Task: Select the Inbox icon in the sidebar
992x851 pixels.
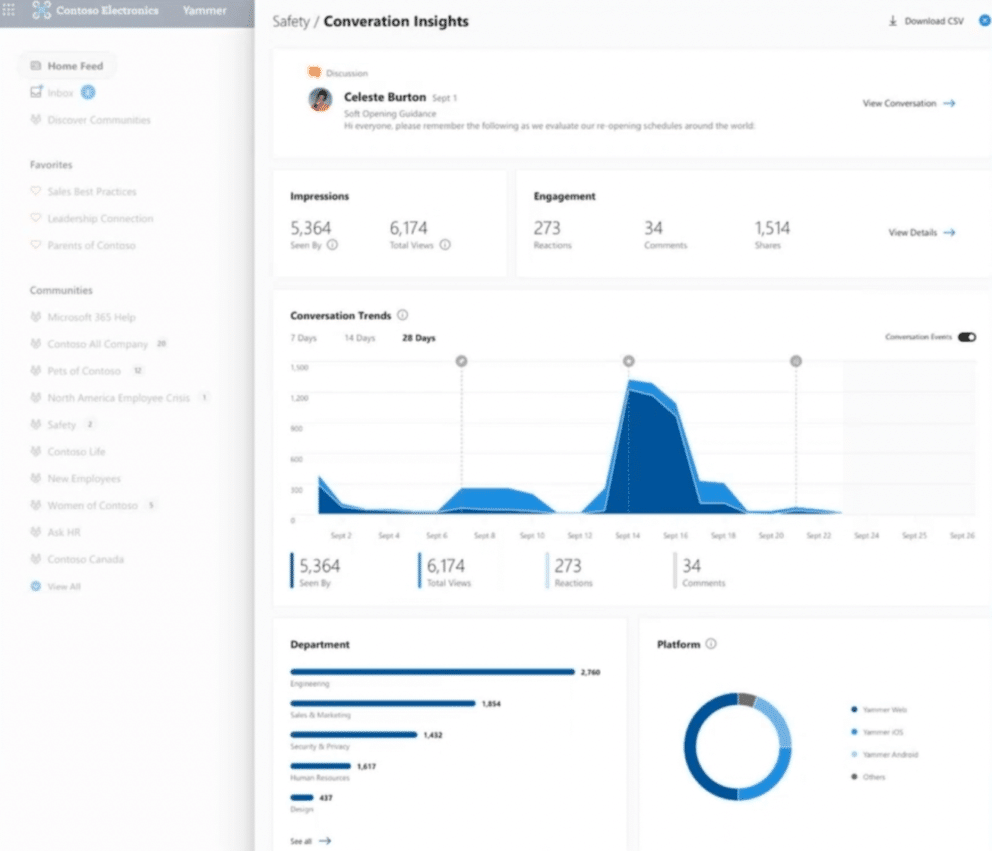Action: [35, 92]
